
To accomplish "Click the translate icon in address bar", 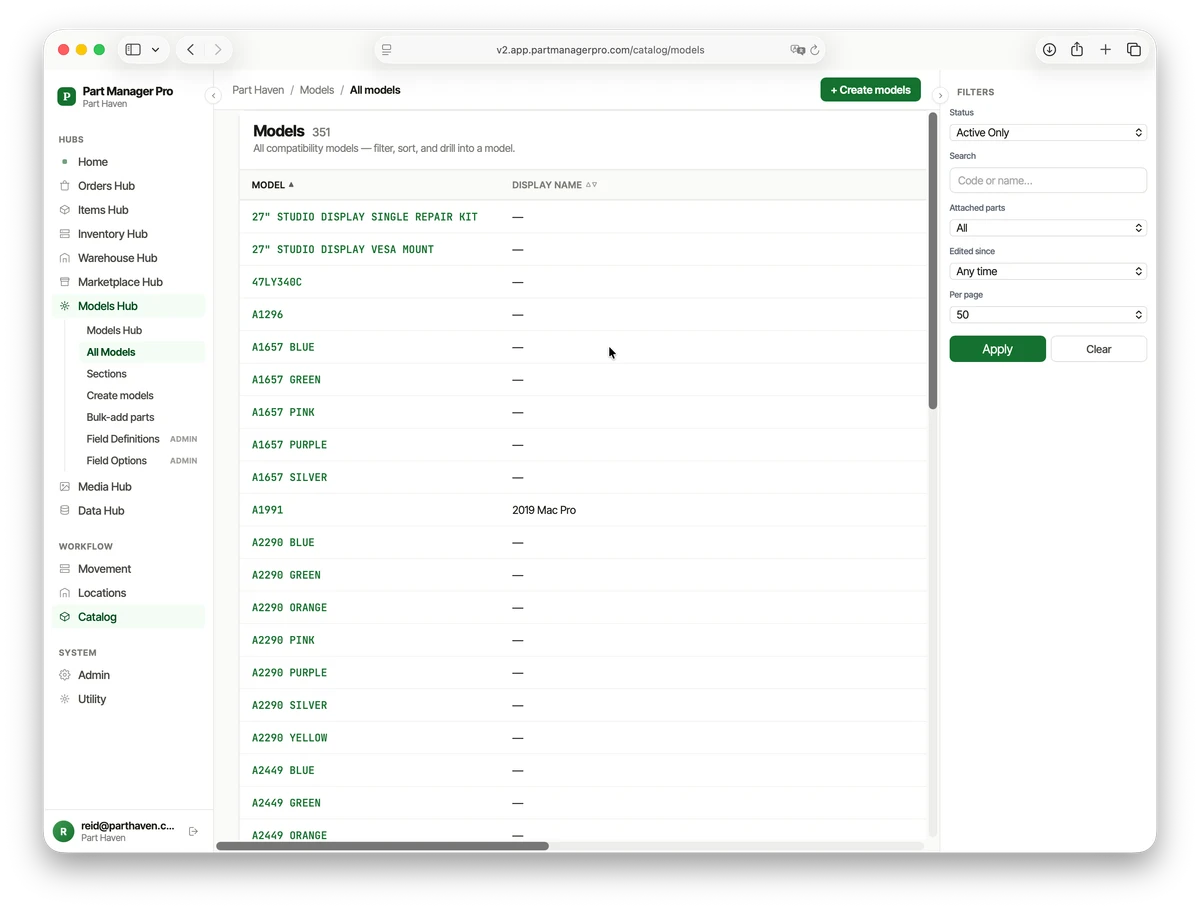I will [x=797, y=50].
